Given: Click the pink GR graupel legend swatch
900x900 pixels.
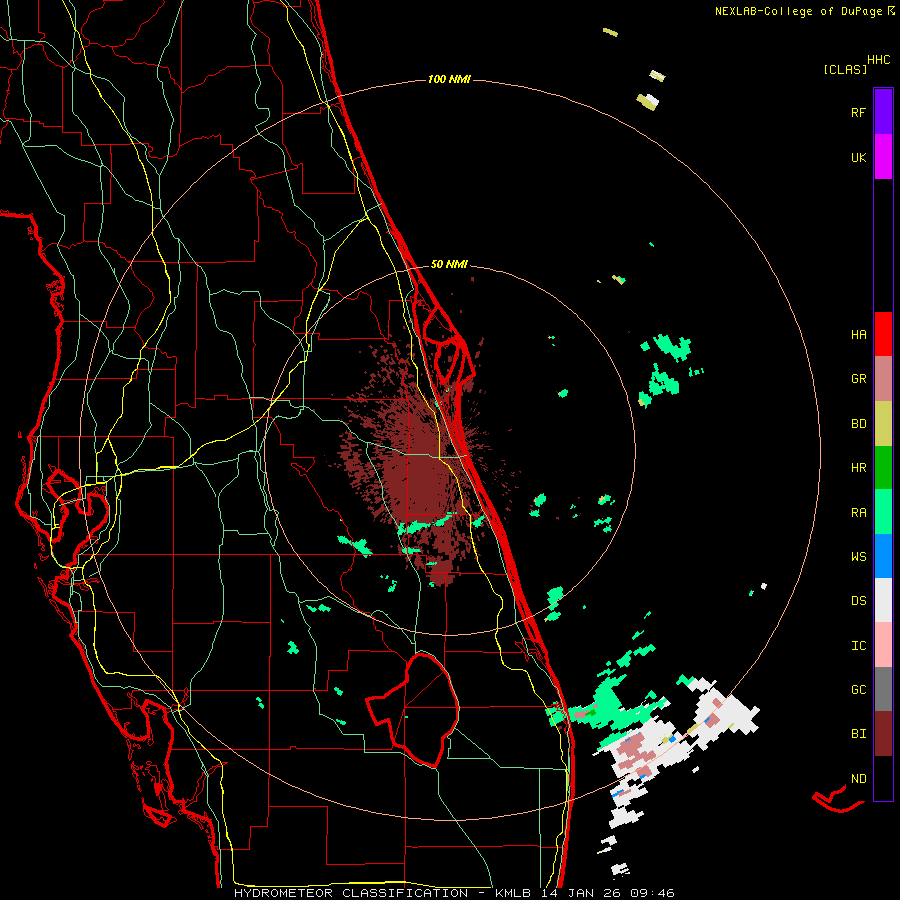Looking at the screenshot, I should (883, 379).
